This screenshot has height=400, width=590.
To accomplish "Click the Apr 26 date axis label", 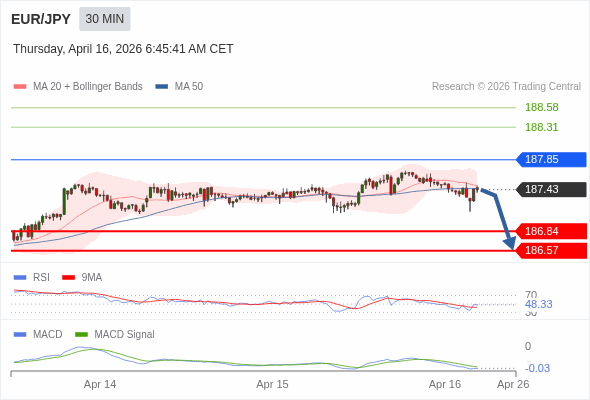I will [x=513, y=384].
